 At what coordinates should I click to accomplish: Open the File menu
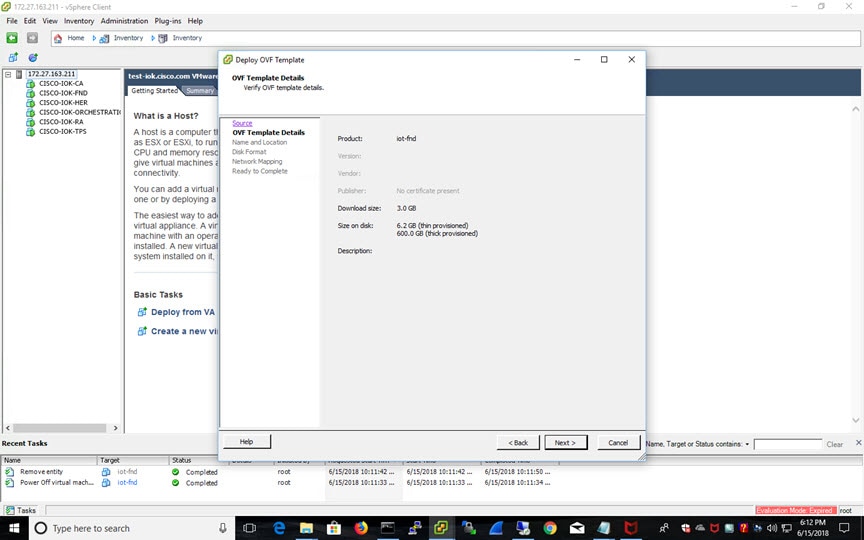12,21
